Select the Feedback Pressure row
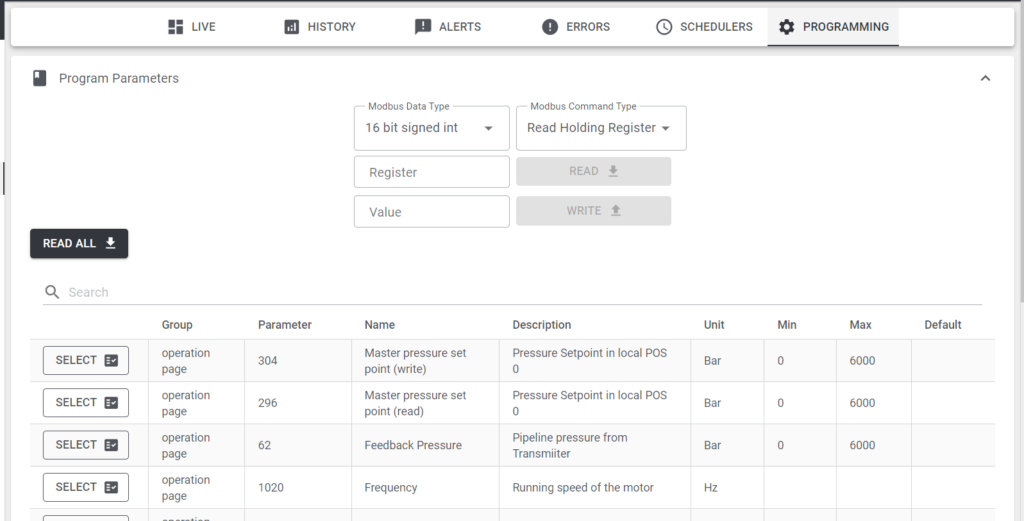The height and width of the screenshot is (521, 1024). pos(86,445)
